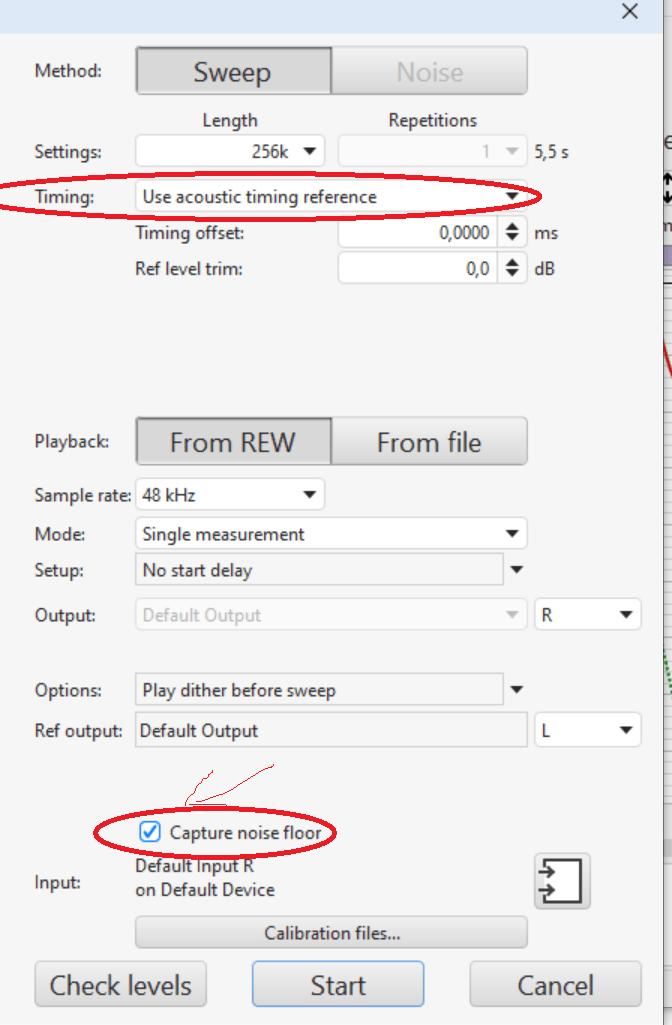Cancel the measurement dialog
The height and width of the screenshot is (1025, 672).
[x=556, y=984]
